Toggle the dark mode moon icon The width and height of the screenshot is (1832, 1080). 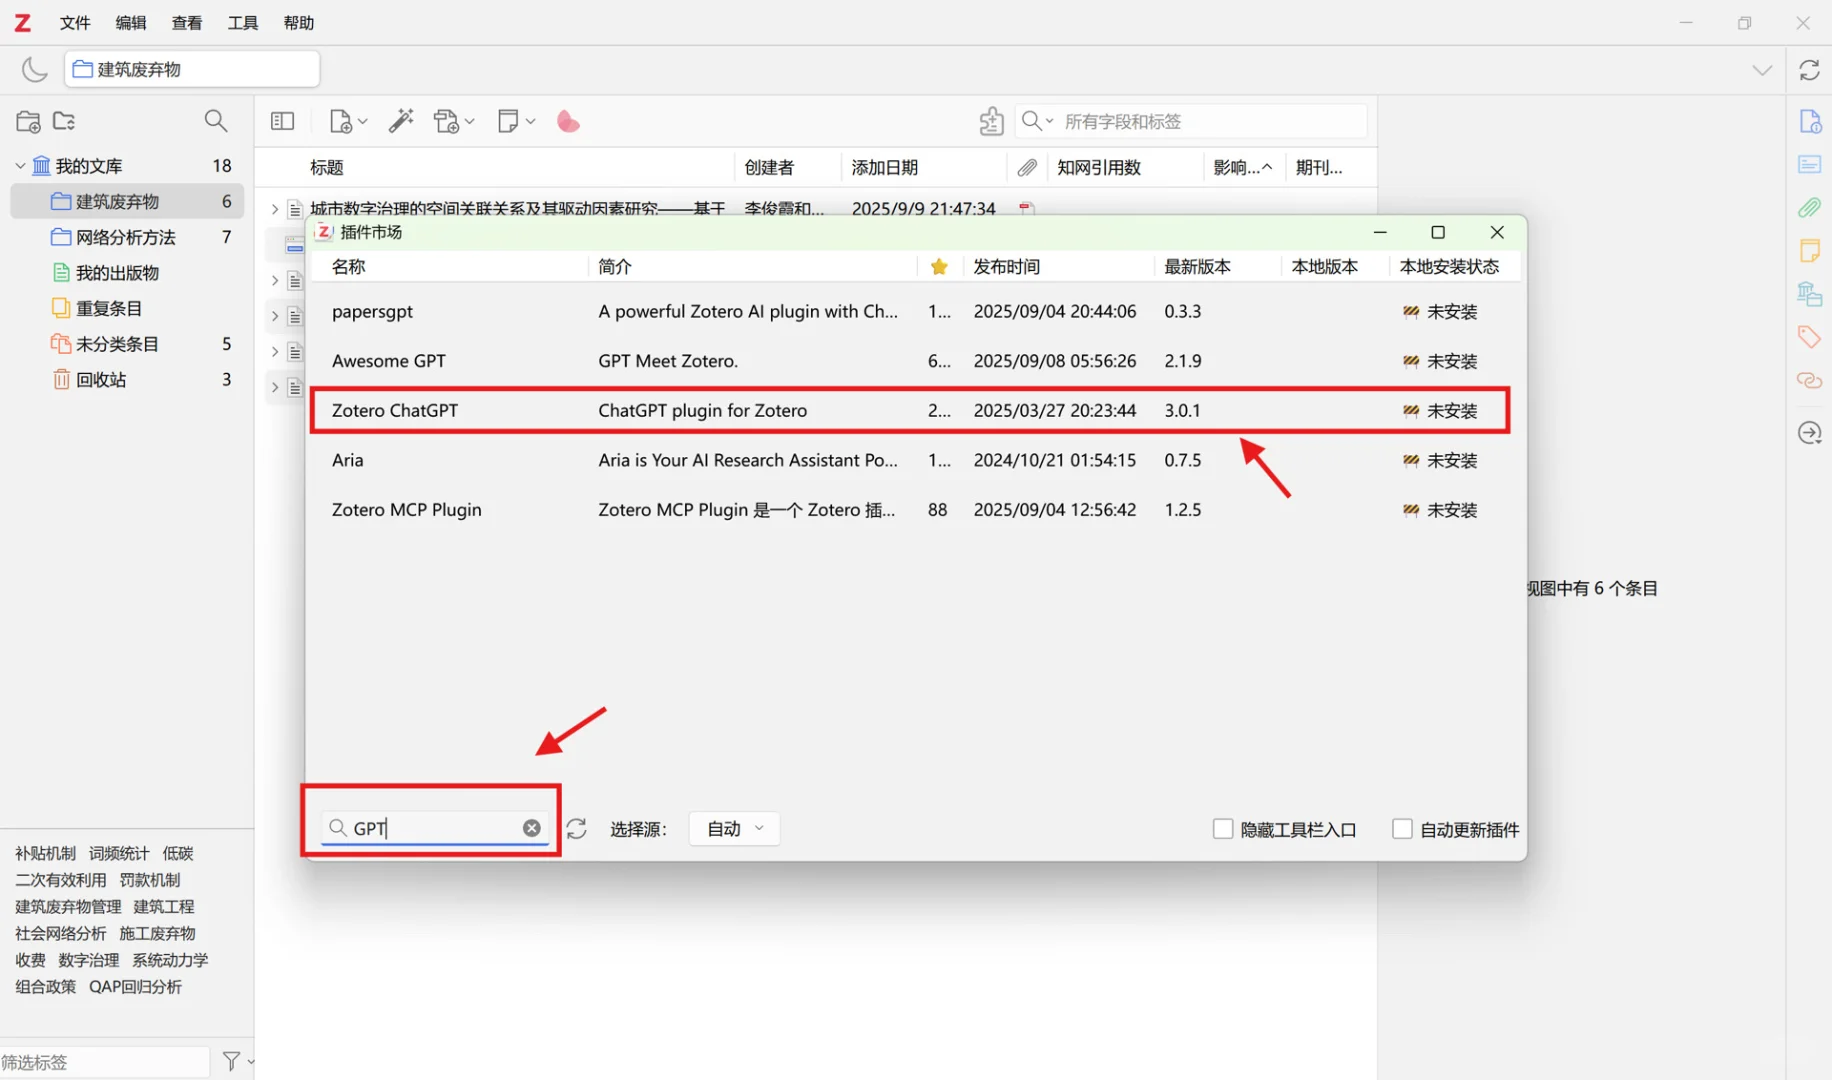click(34, 69)
